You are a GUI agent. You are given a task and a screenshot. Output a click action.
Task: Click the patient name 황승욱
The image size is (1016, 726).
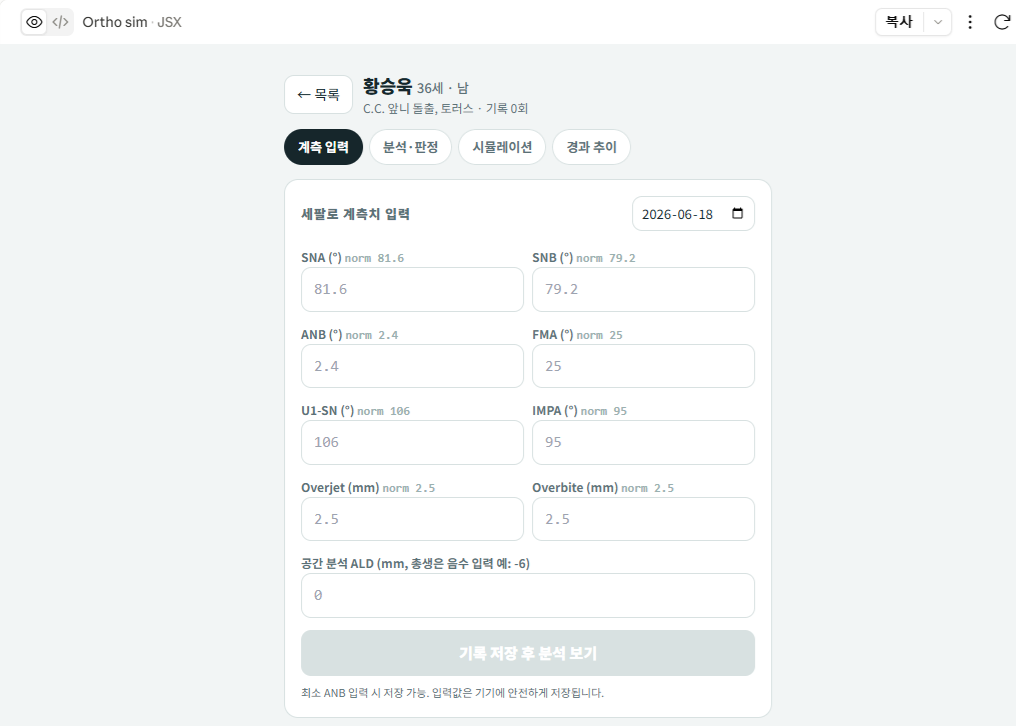tap(387, 86)
